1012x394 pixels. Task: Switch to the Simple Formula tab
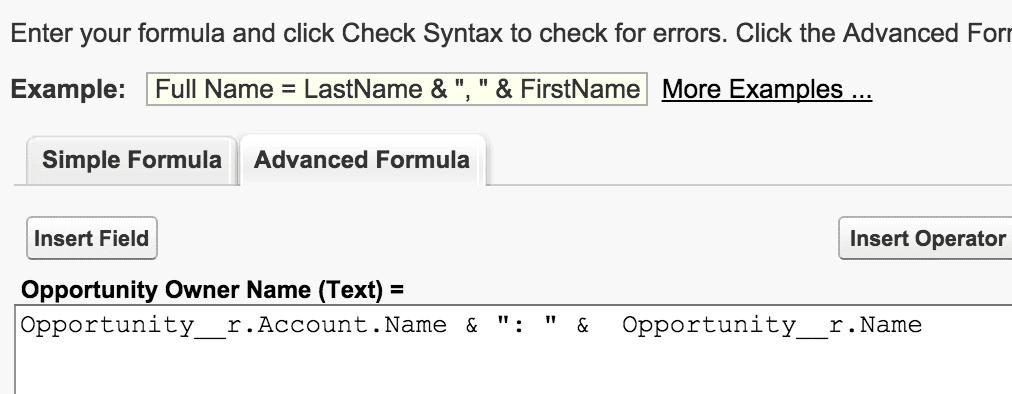point(132,160)
